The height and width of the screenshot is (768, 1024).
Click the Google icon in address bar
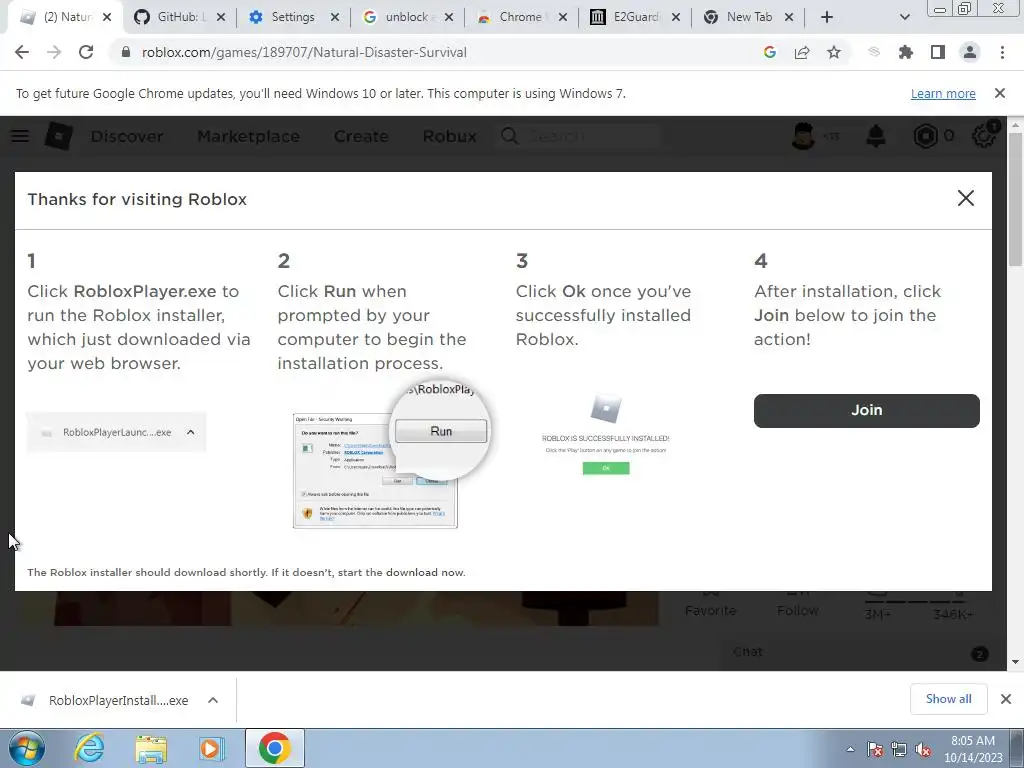coord(770,52)
